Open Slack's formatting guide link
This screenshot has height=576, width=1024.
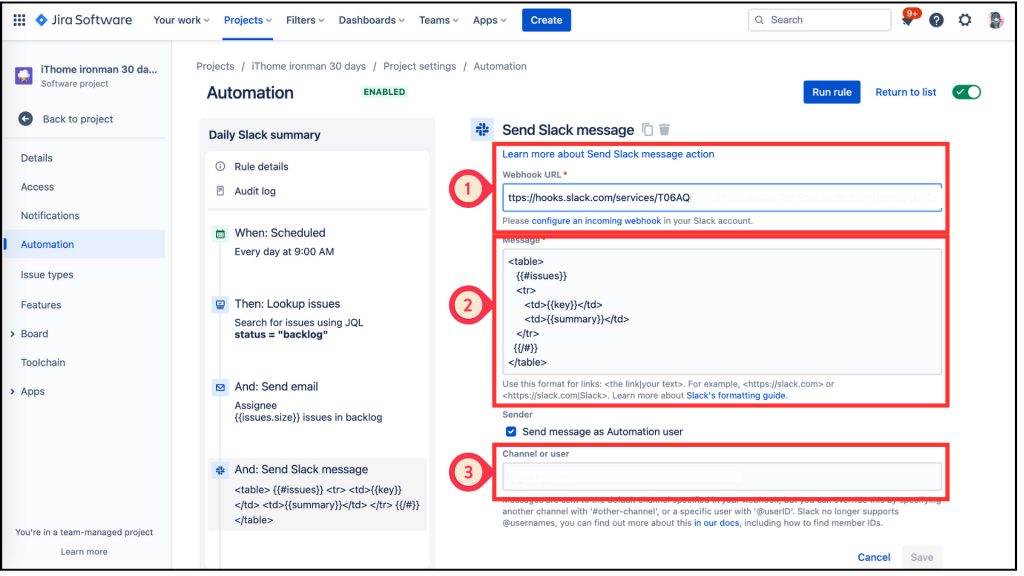(736, 396)
